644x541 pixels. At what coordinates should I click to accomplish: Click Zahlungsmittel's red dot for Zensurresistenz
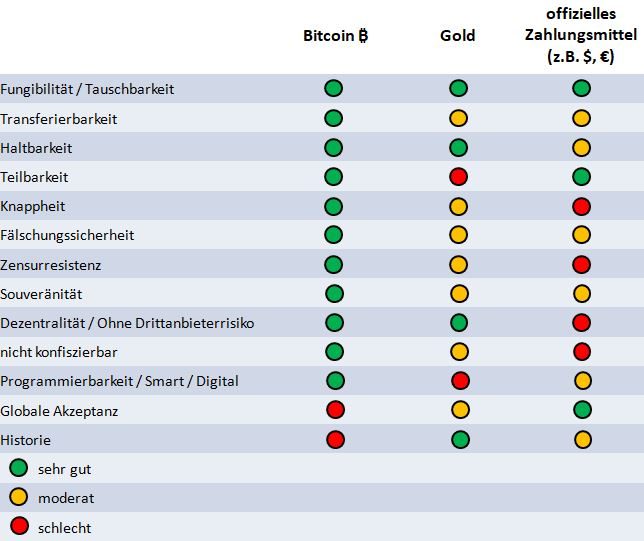(582, 265)
